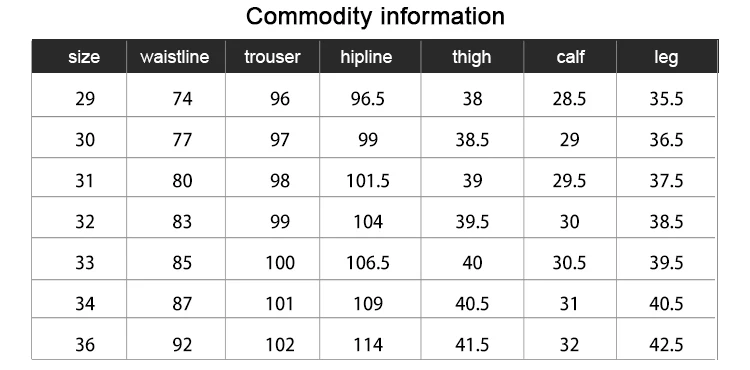Screen dimensions: 750x370
Task: Click the 'leg' column header
Action: point(666,57)
